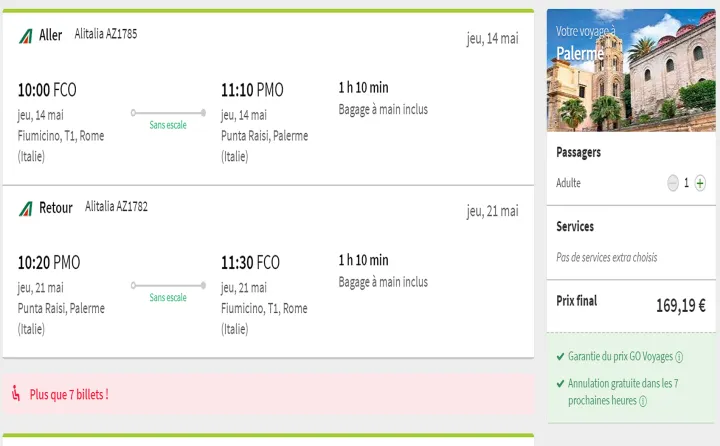Viewport: 720px width, 446px height.
Task: Click the Alitalia logo beside Aller
Action: click(26, 36)
